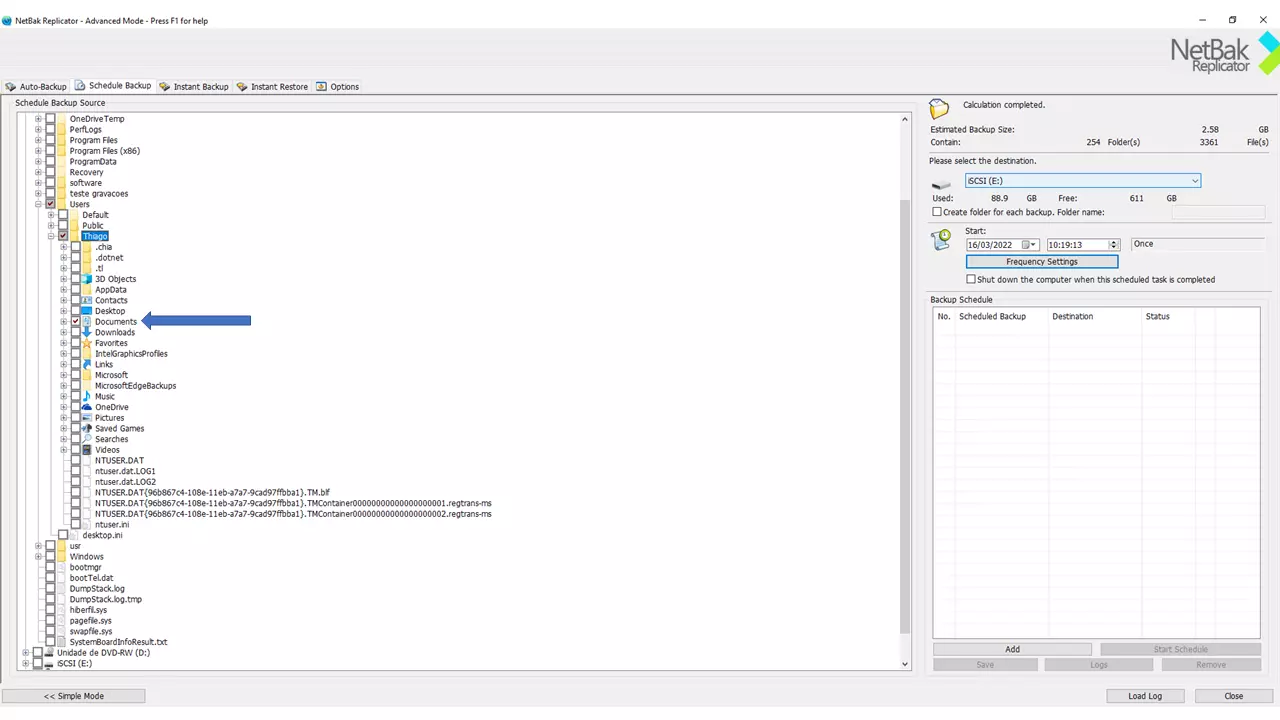Click the Desktop folder icon
Viewport: 1280px width, 720px height.
pos(87,311)
